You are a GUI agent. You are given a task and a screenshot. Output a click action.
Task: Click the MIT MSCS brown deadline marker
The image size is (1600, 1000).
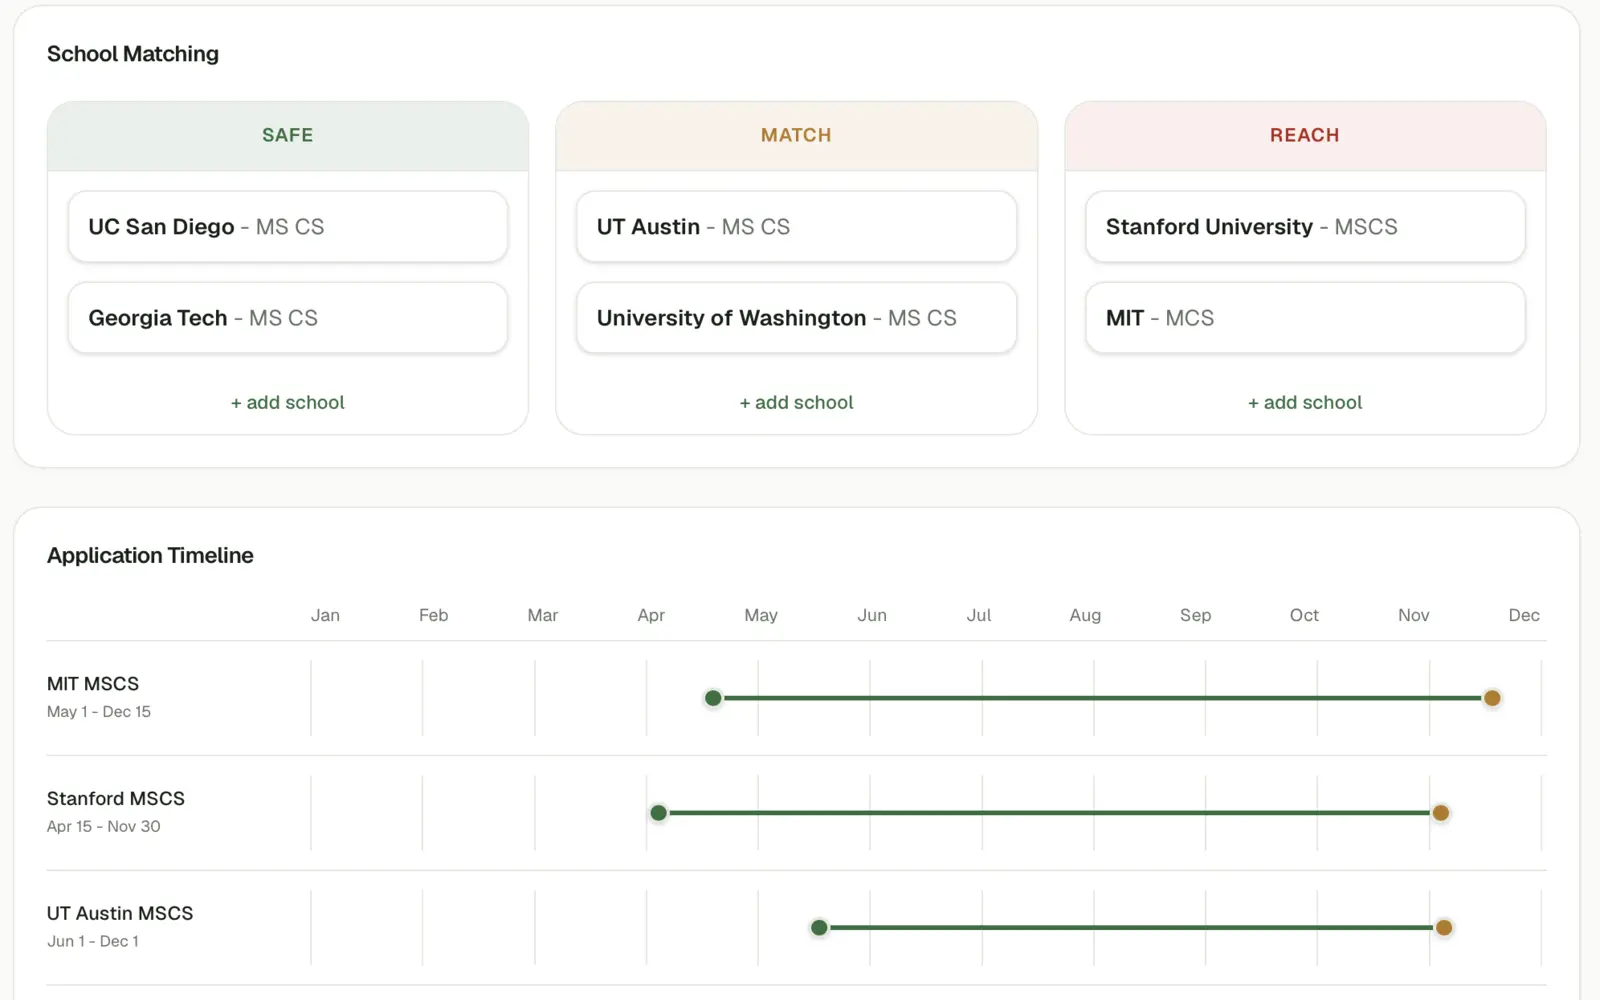[x=1492, y=698]
